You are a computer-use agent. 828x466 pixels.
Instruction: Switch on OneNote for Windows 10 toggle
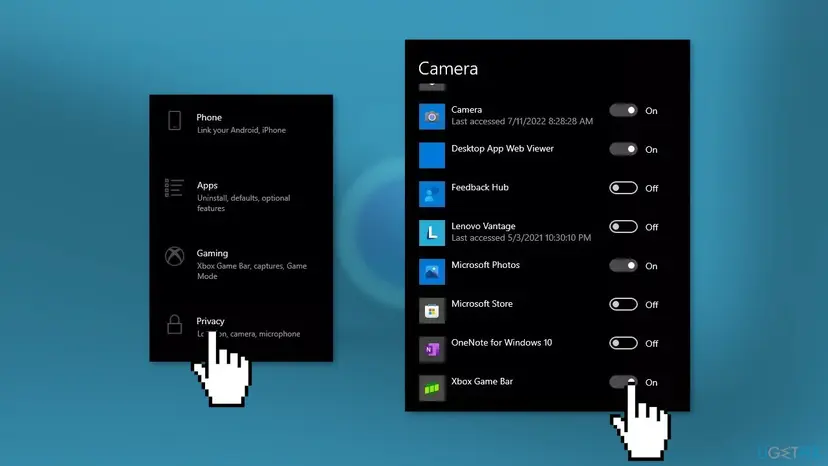tap(623, 343)
